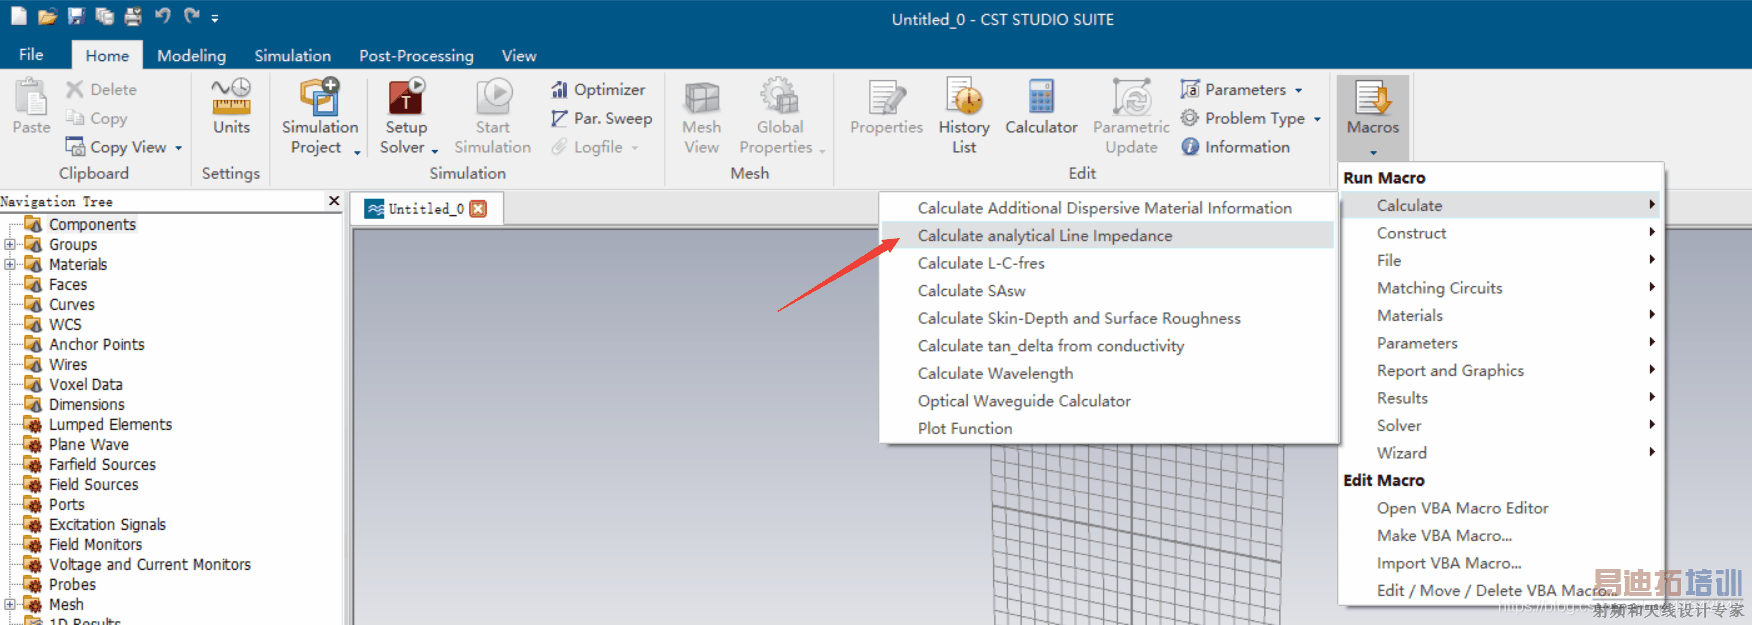Open the Parameters dropdown arrow
Screen dimensions: 1752x625
(x=1299, y=90)
